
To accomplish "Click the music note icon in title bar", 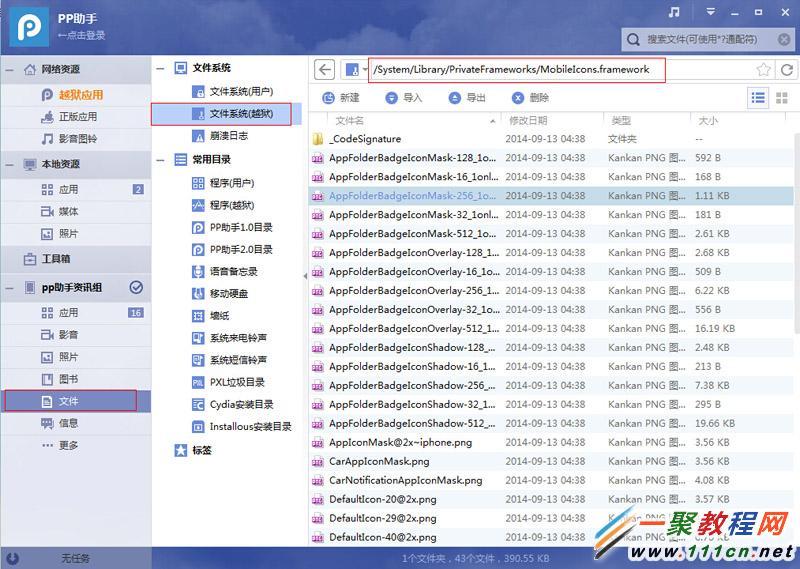I will (x=674, y=12).
